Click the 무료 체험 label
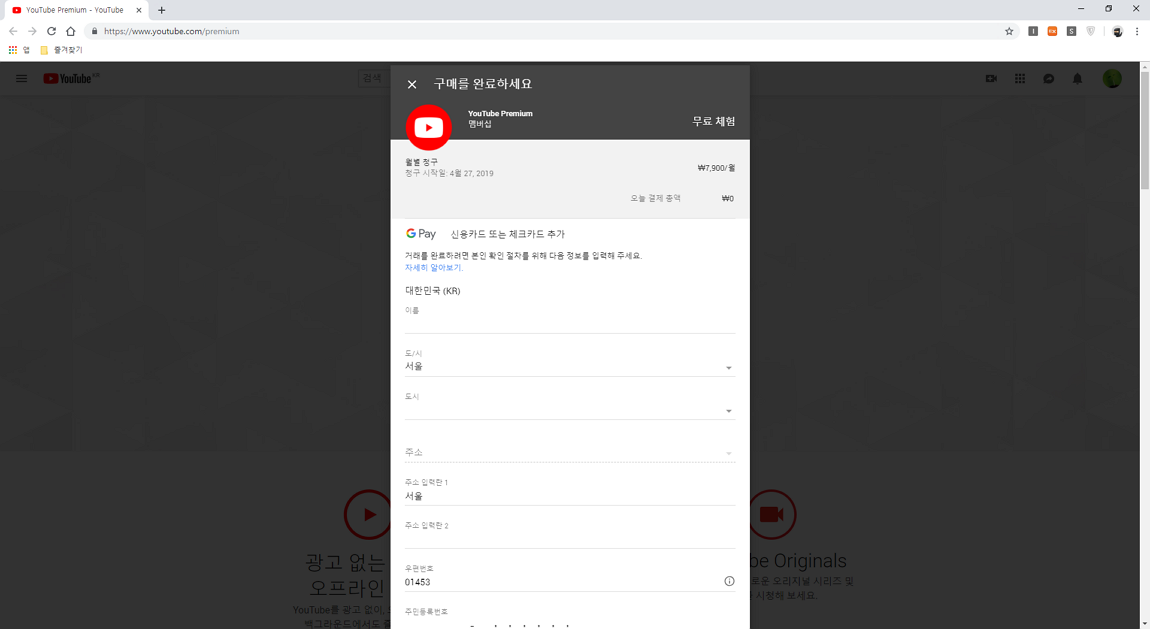The width and height of the screenshot is (1150, 629). coord(714,122)
